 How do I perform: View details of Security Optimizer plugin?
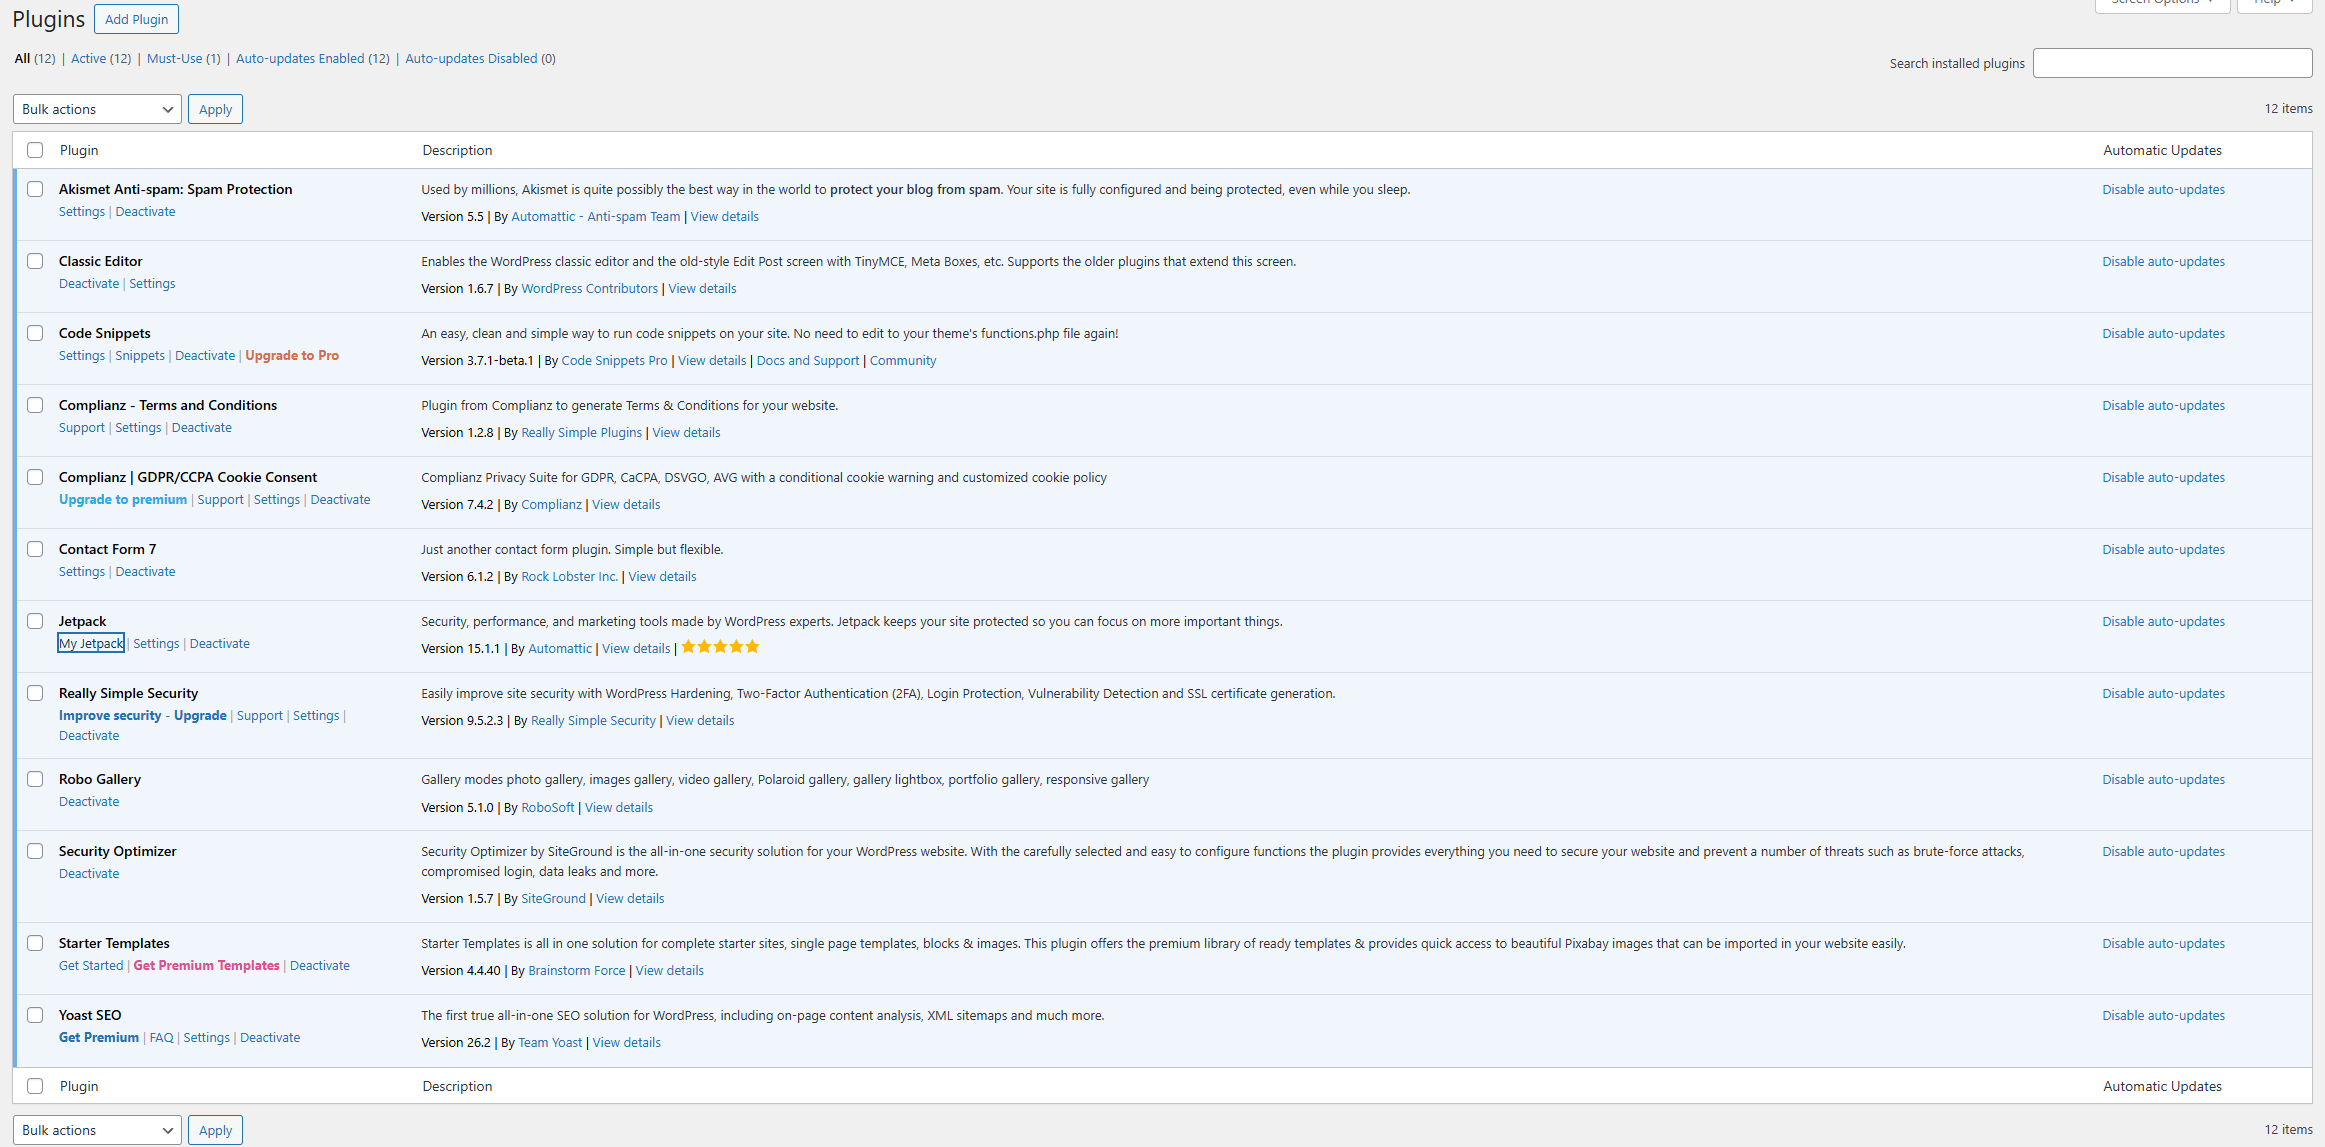pos(630,899)
